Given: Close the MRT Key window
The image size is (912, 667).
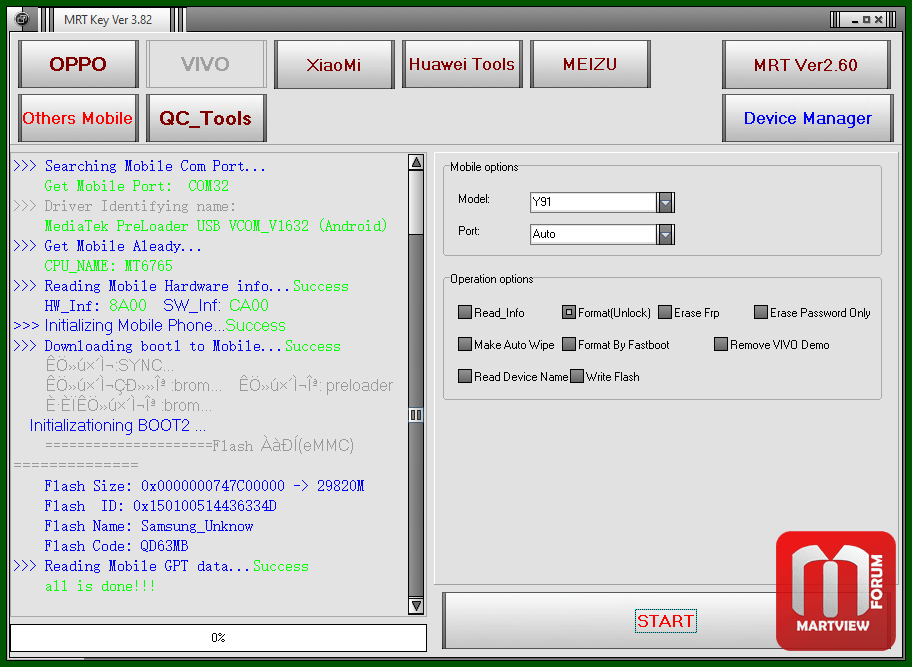Looking at the screenshot, I should (x=878, y=20).
